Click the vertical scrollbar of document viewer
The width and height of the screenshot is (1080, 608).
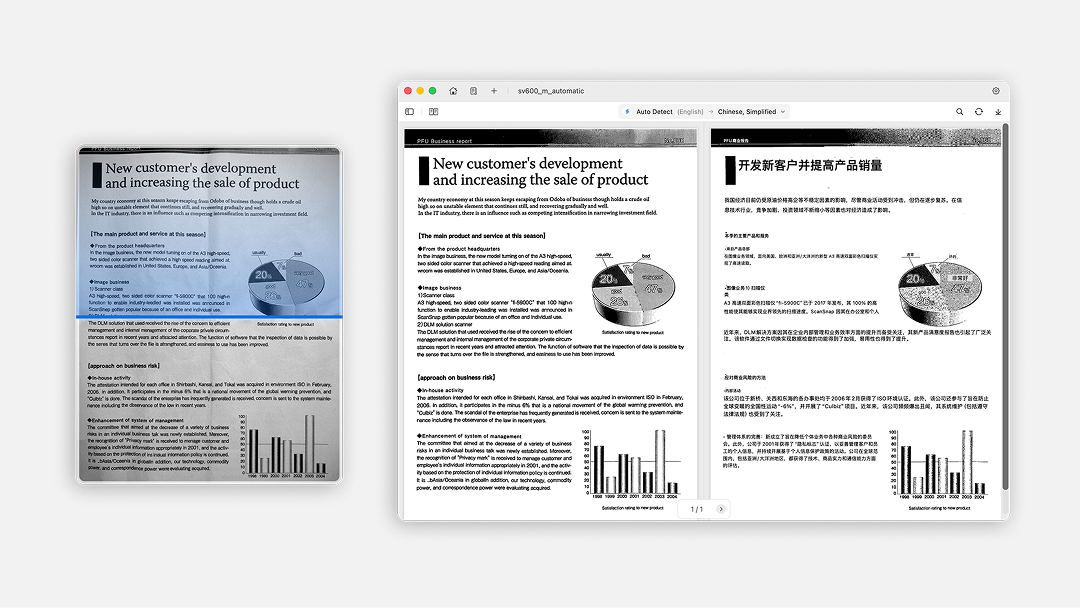(1005, 300)
